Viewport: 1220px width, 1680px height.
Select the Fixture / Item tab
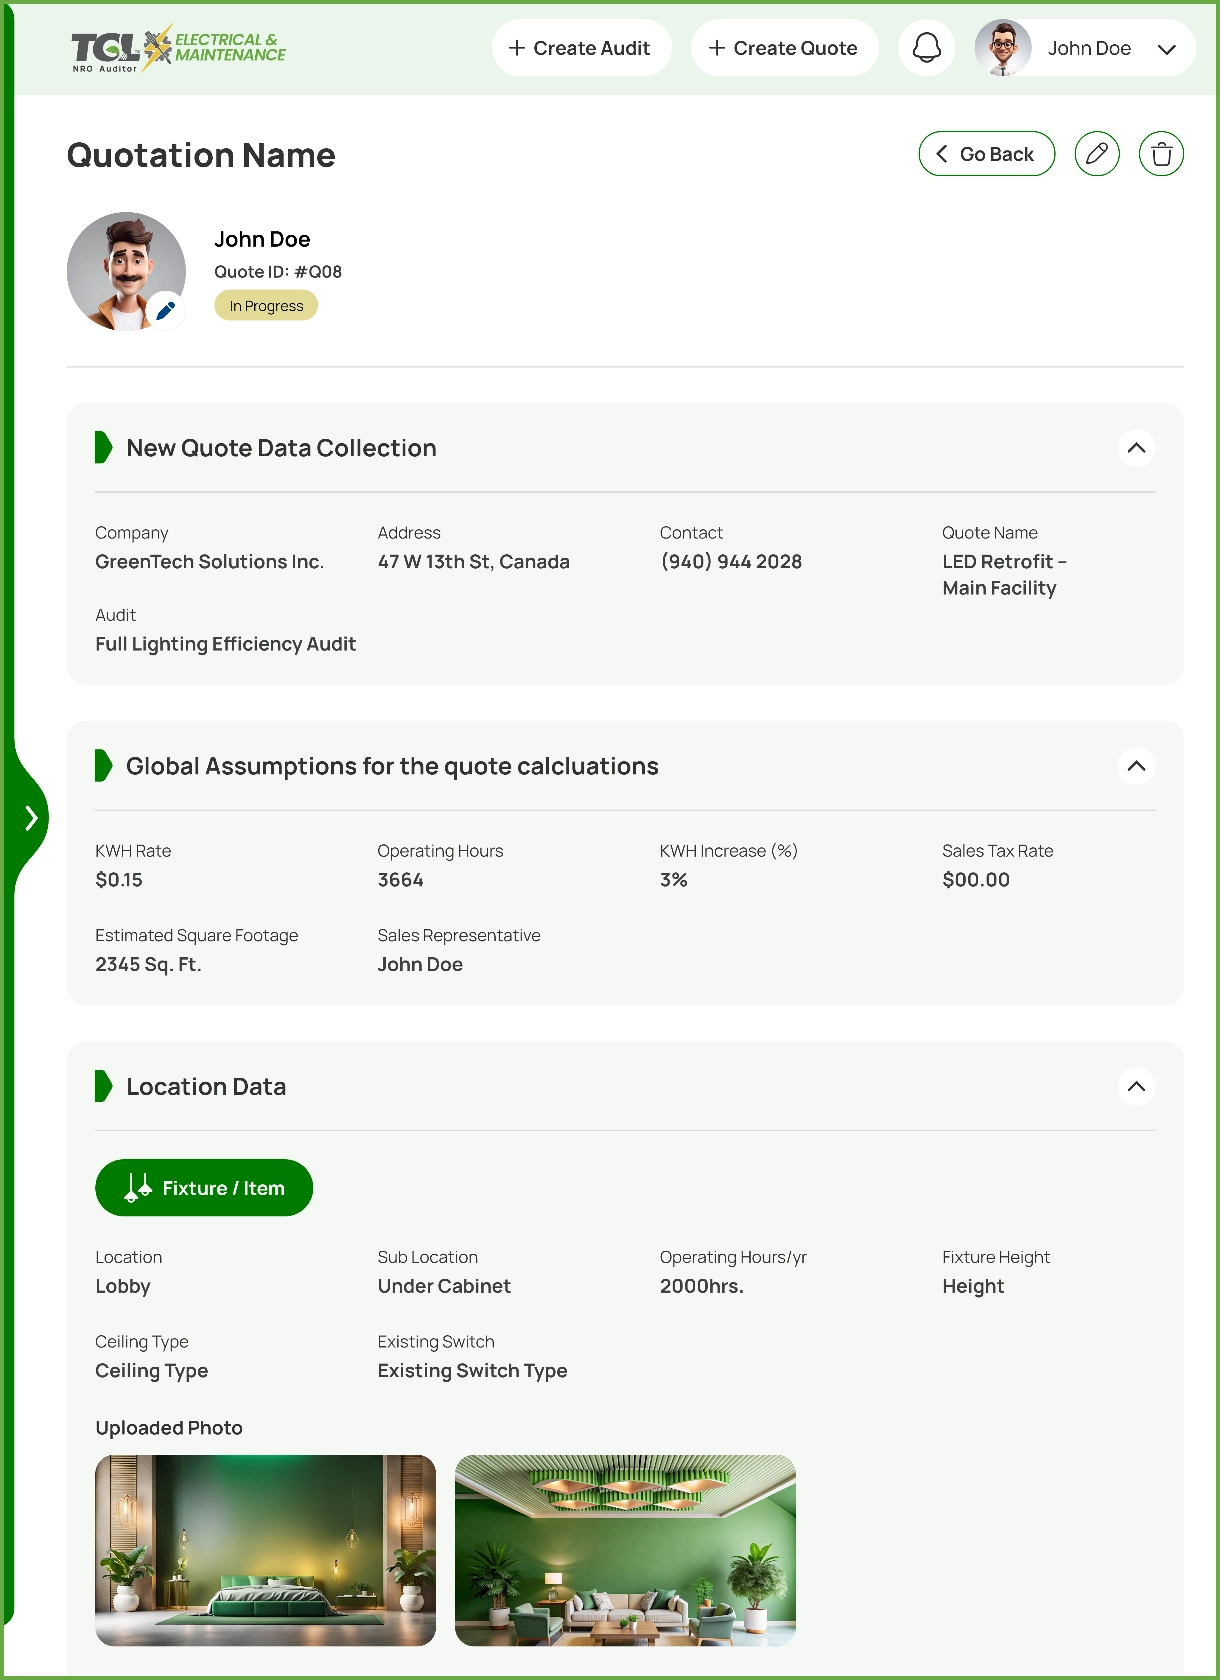204,1188
